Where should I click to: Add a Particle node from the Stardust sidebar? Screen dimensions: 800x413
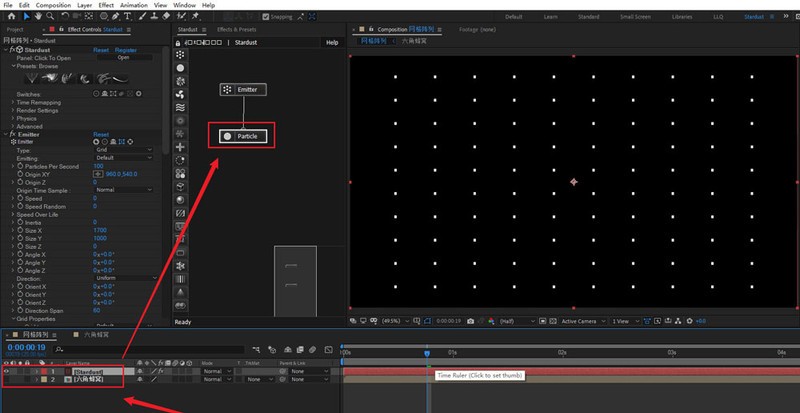(x=180, y=68)
